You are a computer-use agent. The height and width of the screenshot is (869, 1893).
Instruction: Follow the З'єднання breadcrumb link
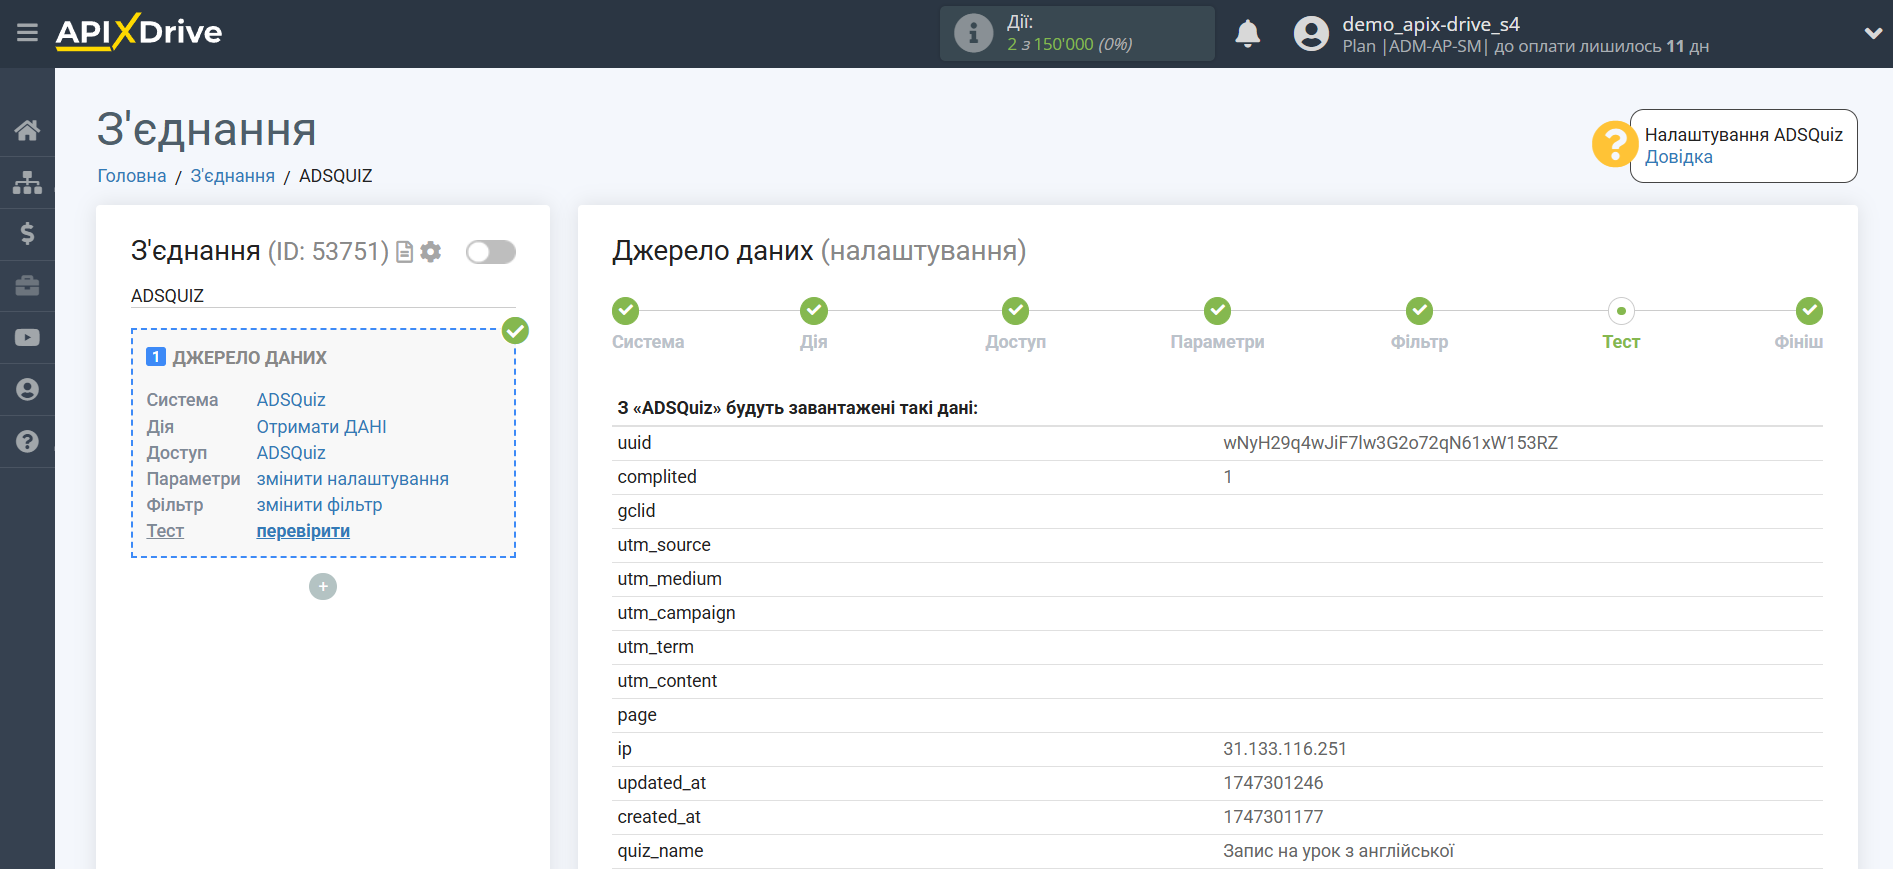(x=232, y=176)
